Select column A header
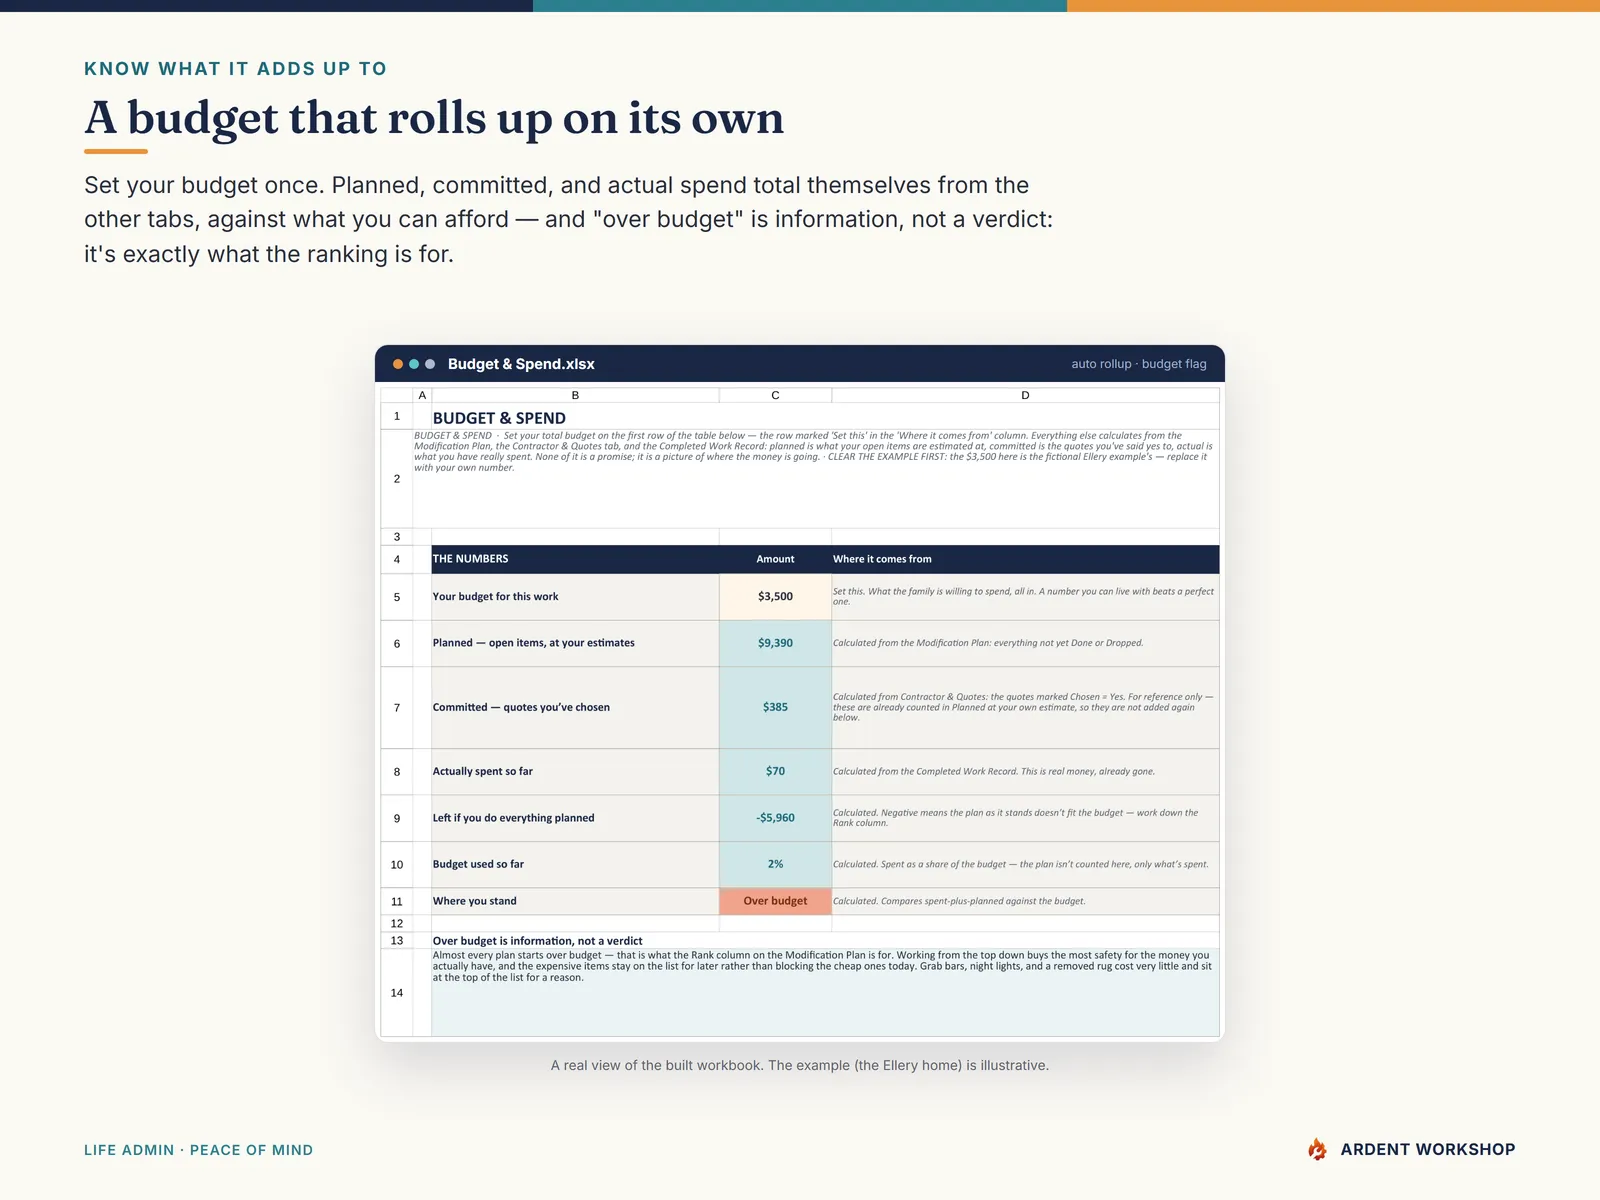The width and height of the screenshot is (1600, 1200). (422, 396)
